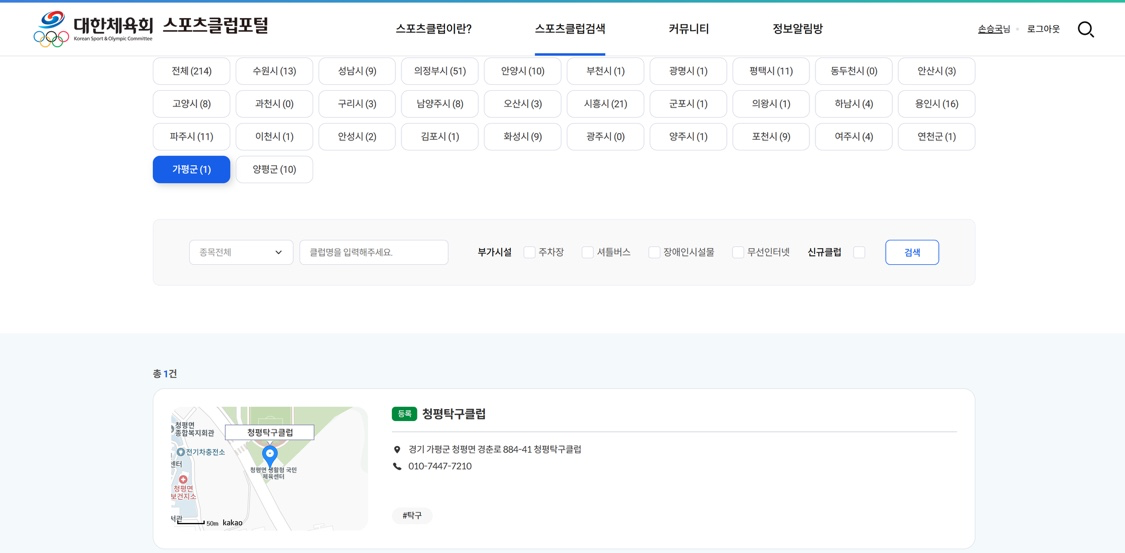This screenshot has height=553, width=1125.
Task: Open the 청평탁구클럽 map thumbnail
Action: click(269, 468)
